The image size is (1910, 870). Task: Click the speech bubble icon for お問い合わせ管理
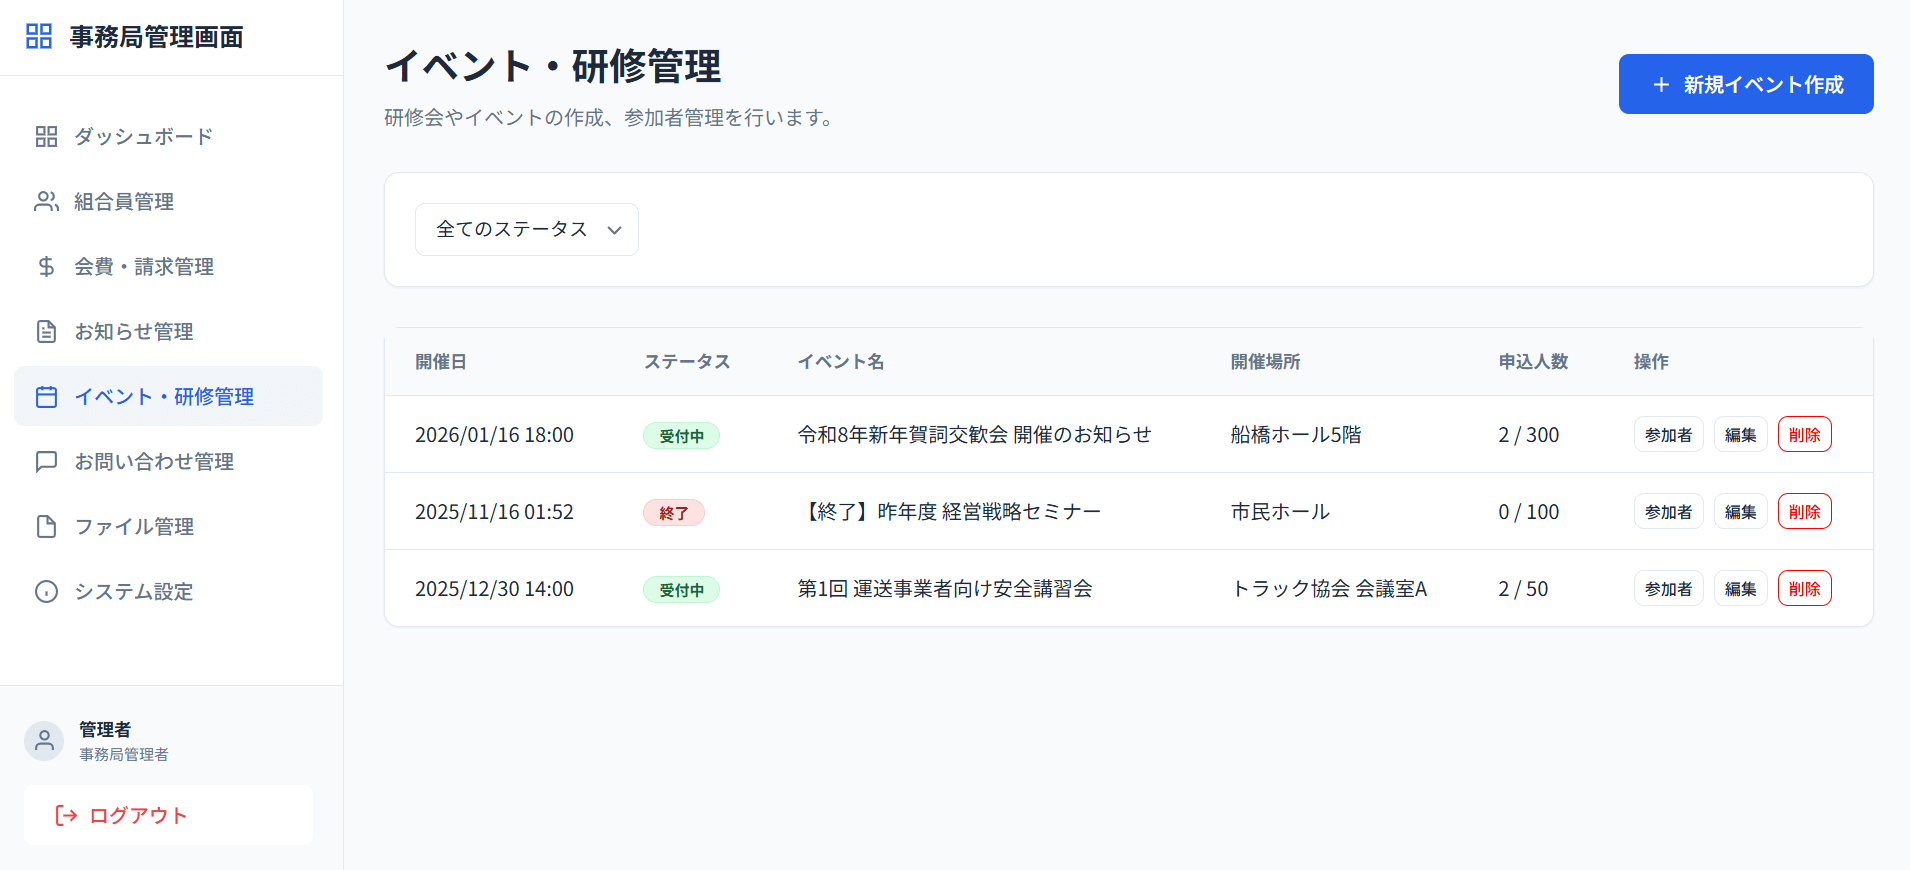pyautogui.click(x=46, y=462)
